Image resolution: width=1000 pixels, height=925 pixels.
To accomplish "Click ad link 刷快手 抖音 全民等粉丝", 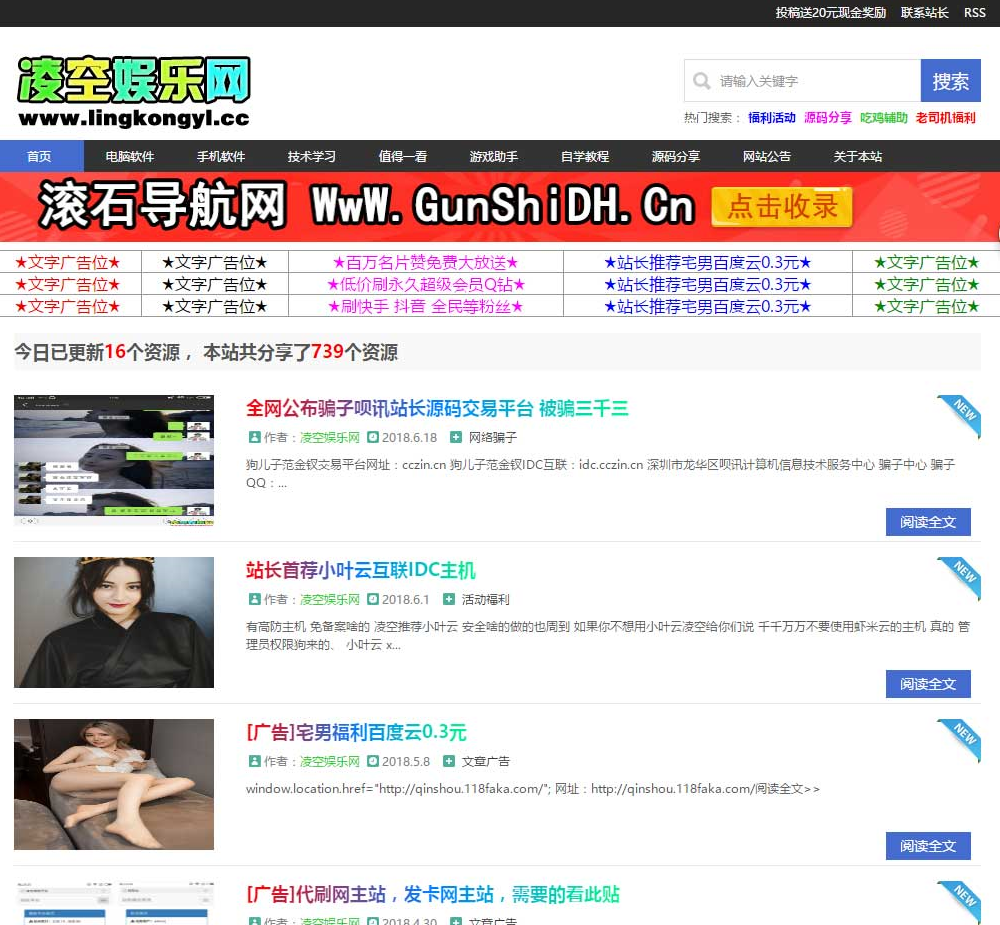I will pos(425,307).
